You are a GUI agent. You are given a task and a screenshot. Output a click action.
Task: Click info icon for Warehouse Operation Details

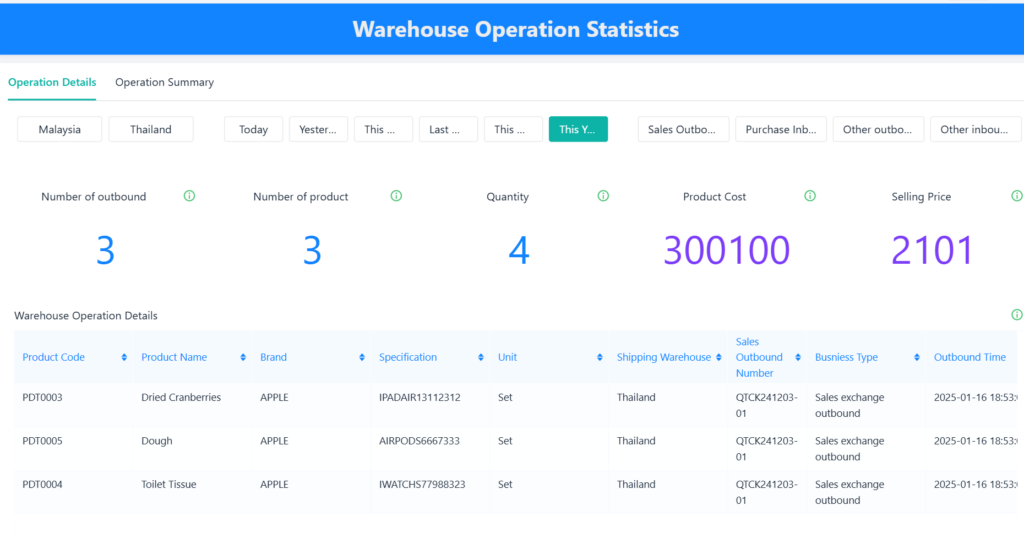click(1017, 315)
